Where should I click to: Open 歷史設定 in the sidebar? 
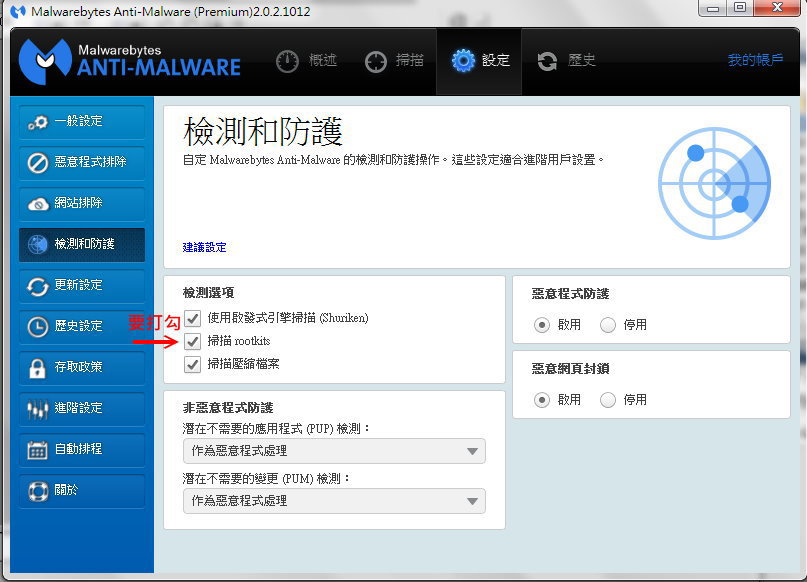tap(82, 327)
